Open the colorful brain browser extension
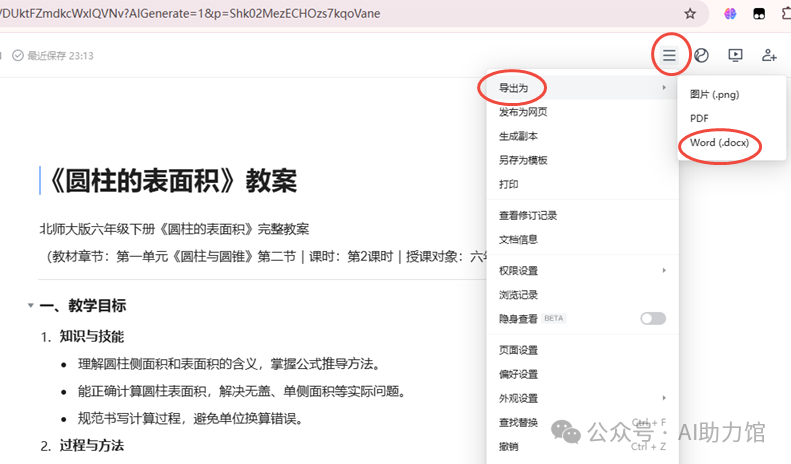 click(x=731, y=14)
